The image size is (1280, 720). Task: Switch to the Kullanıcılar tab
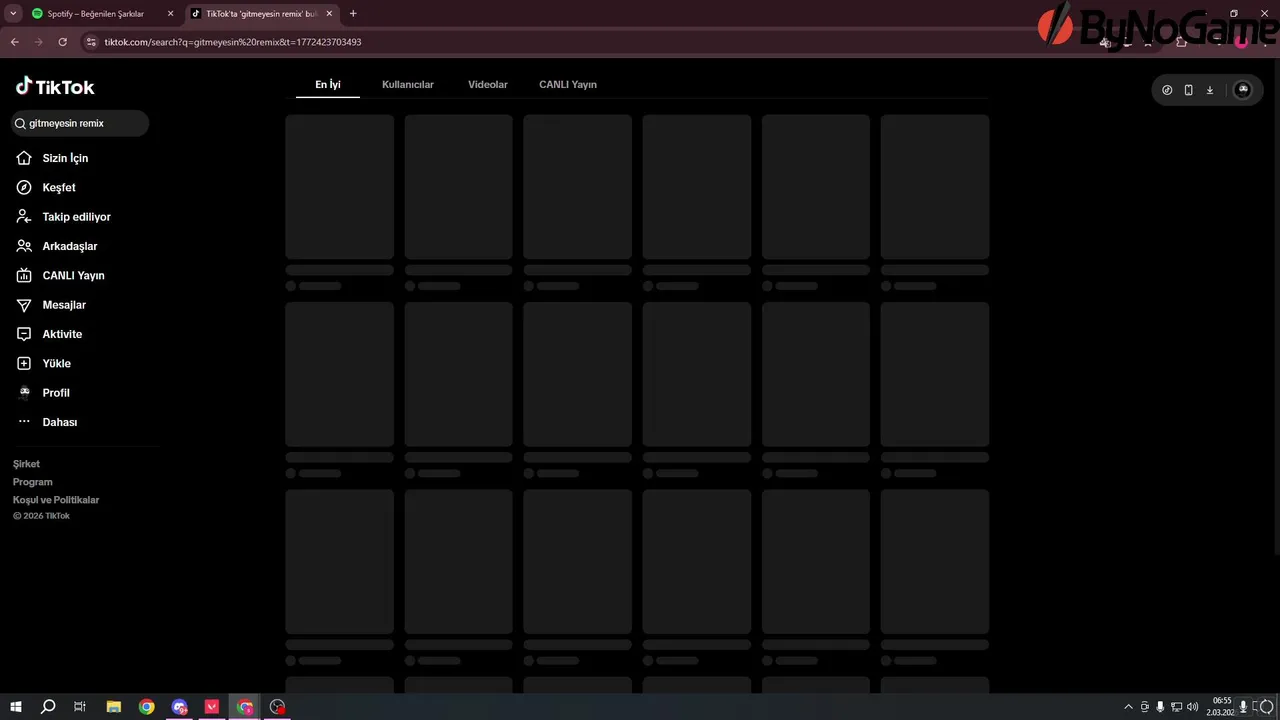[x=408, y=85]
